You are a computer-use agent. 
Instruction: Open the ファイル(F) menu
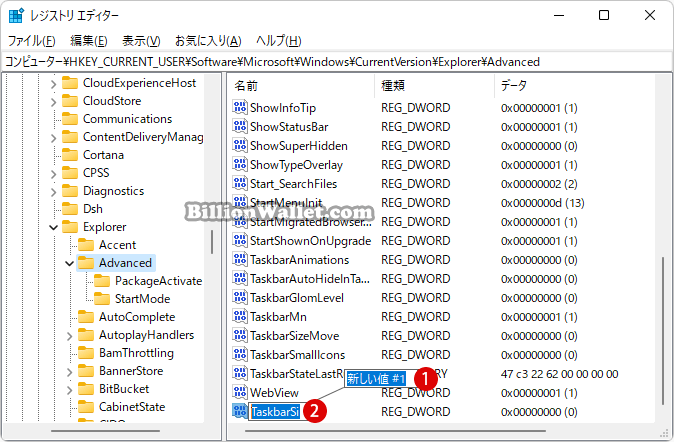(x=31, y=41)
